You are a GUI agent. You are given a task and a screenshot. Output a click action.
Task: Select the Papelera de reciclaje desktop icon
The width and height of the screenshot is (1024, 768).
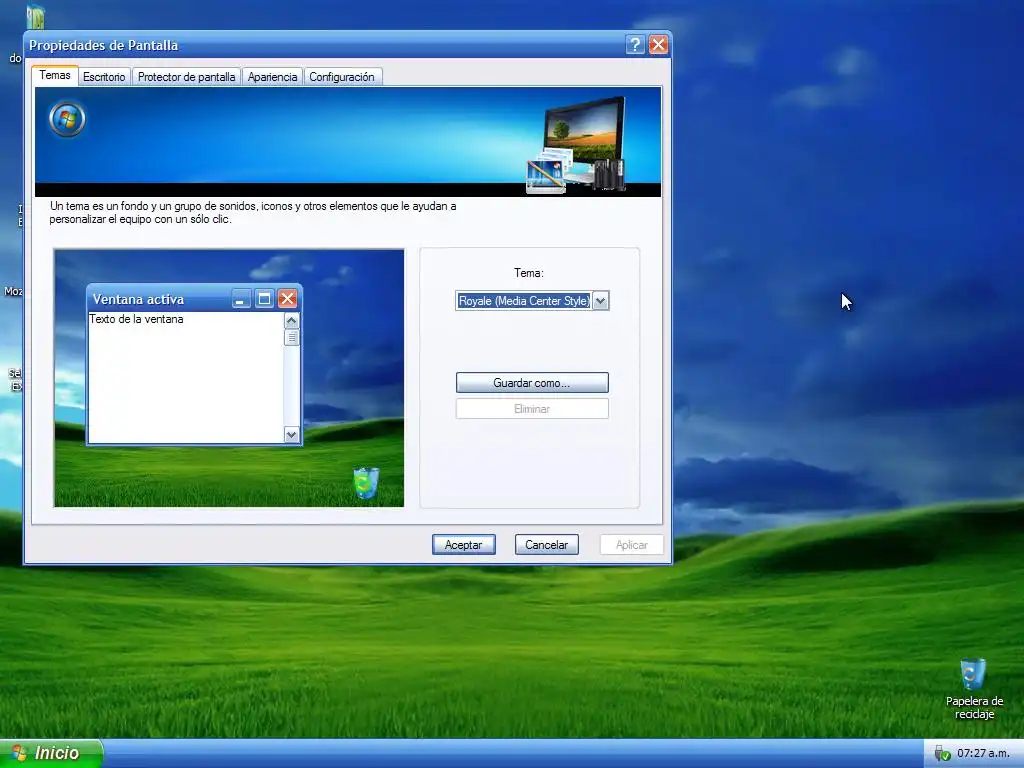[974, 689]
